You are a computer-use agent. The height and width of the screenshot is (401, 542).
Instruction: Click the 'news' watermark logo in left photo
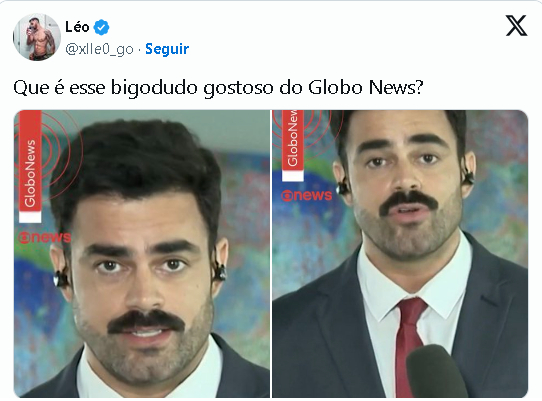(44, 237)
